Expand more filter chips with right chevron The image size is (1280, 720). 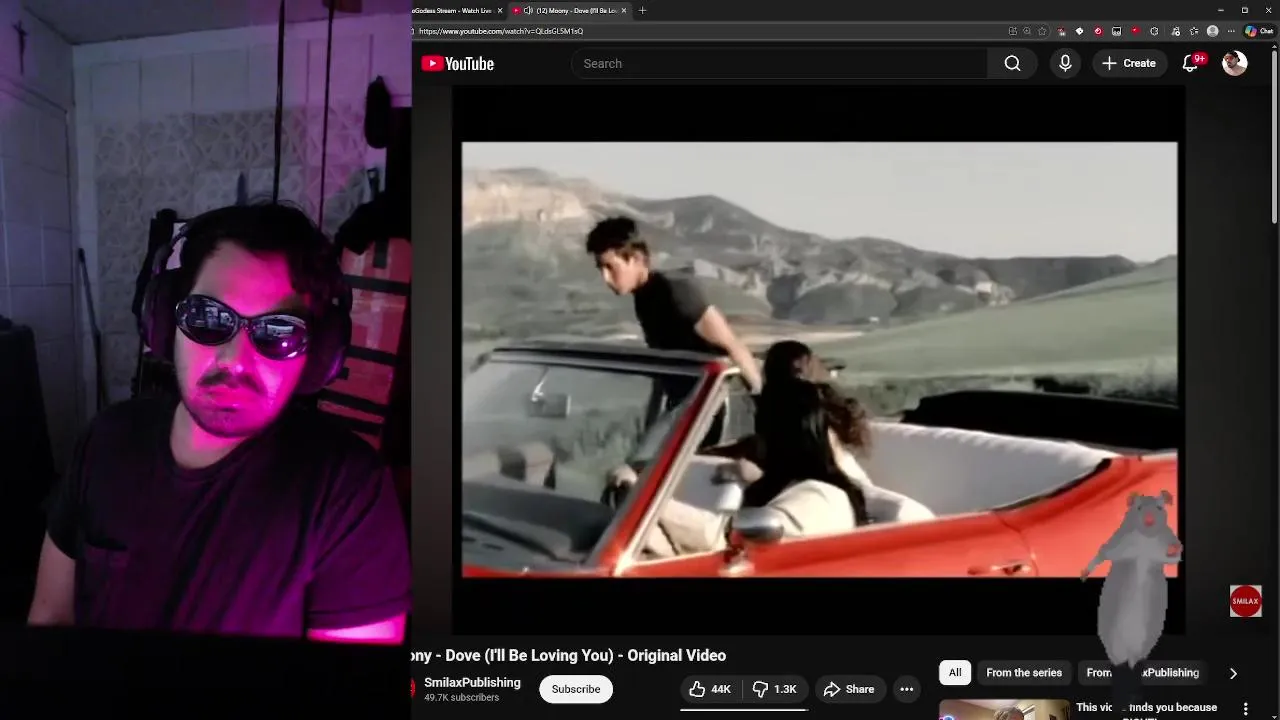point(1233,673)
